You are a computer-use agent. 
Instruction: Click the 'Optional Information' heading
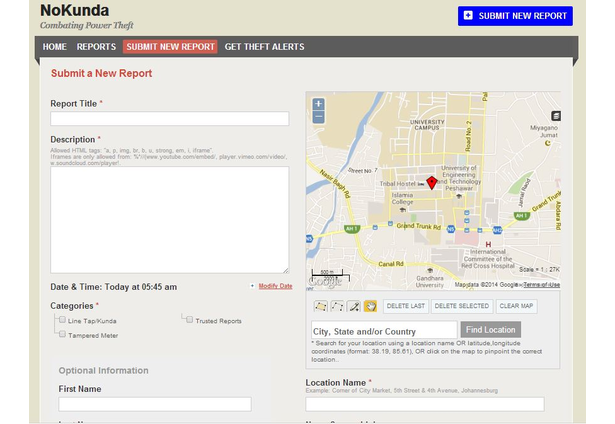[104, 371]
